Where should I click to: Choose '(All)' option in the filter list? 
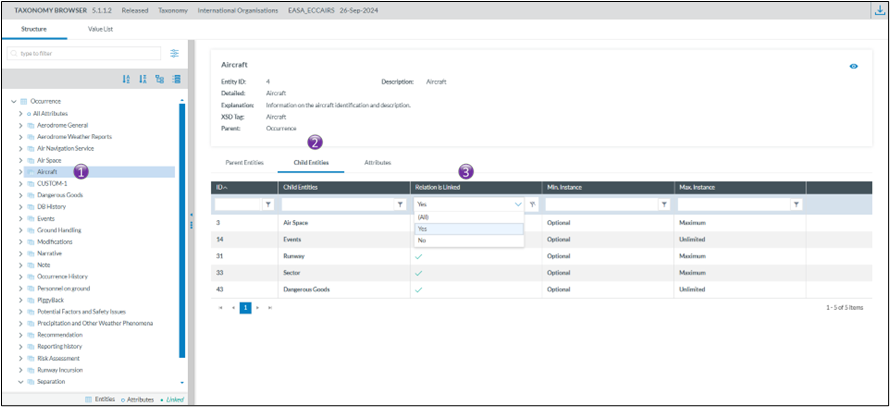coord(424,216)
